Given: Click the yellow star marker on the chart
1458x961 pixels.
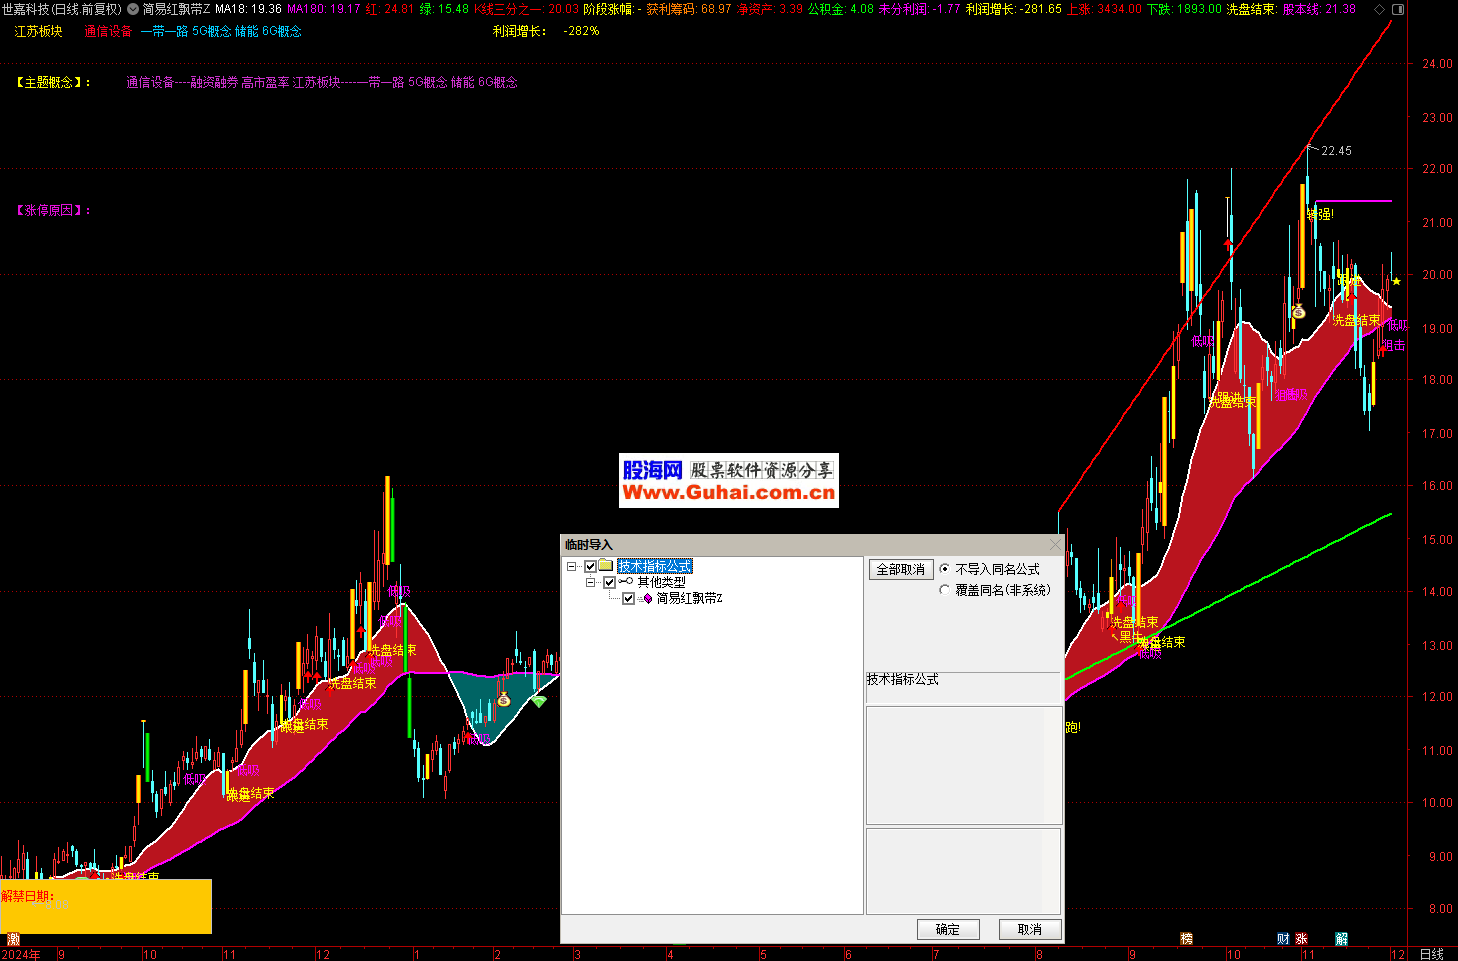Looking at the screenshot, I should click(x=1396, y=281).
